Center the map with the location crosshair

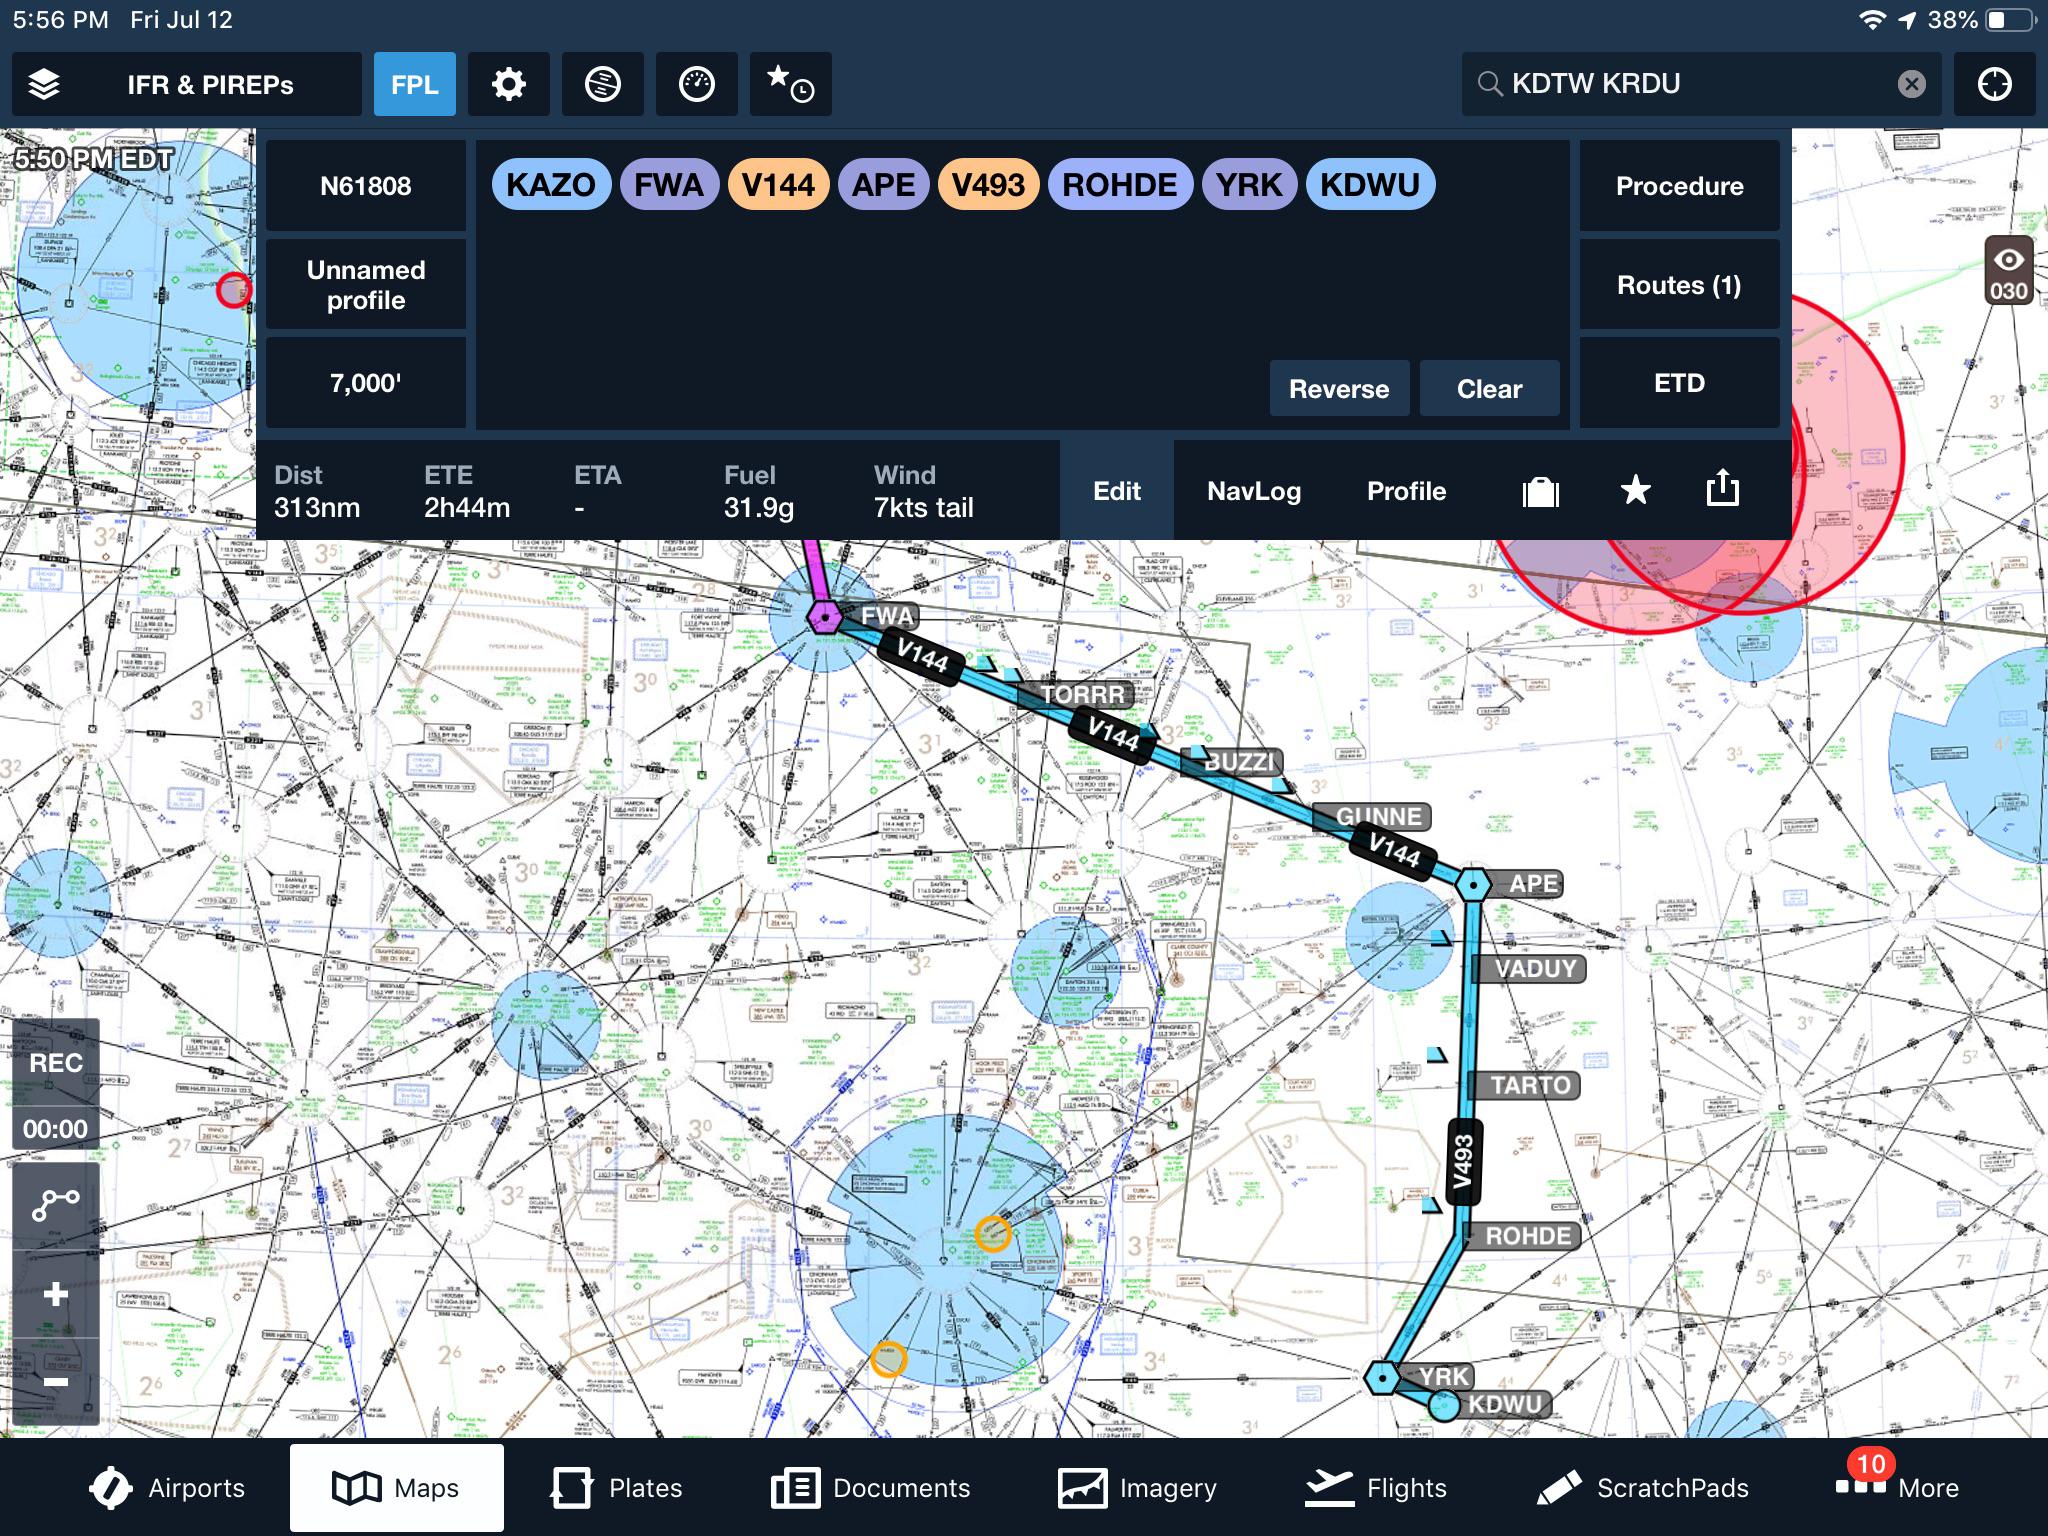1995,84
